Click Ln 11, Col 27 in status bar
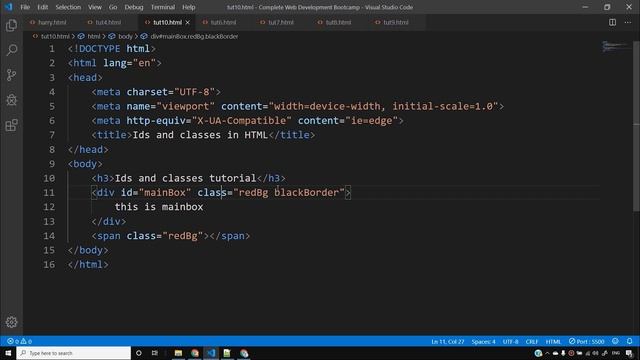640x360 pixels. pos(448,341)
